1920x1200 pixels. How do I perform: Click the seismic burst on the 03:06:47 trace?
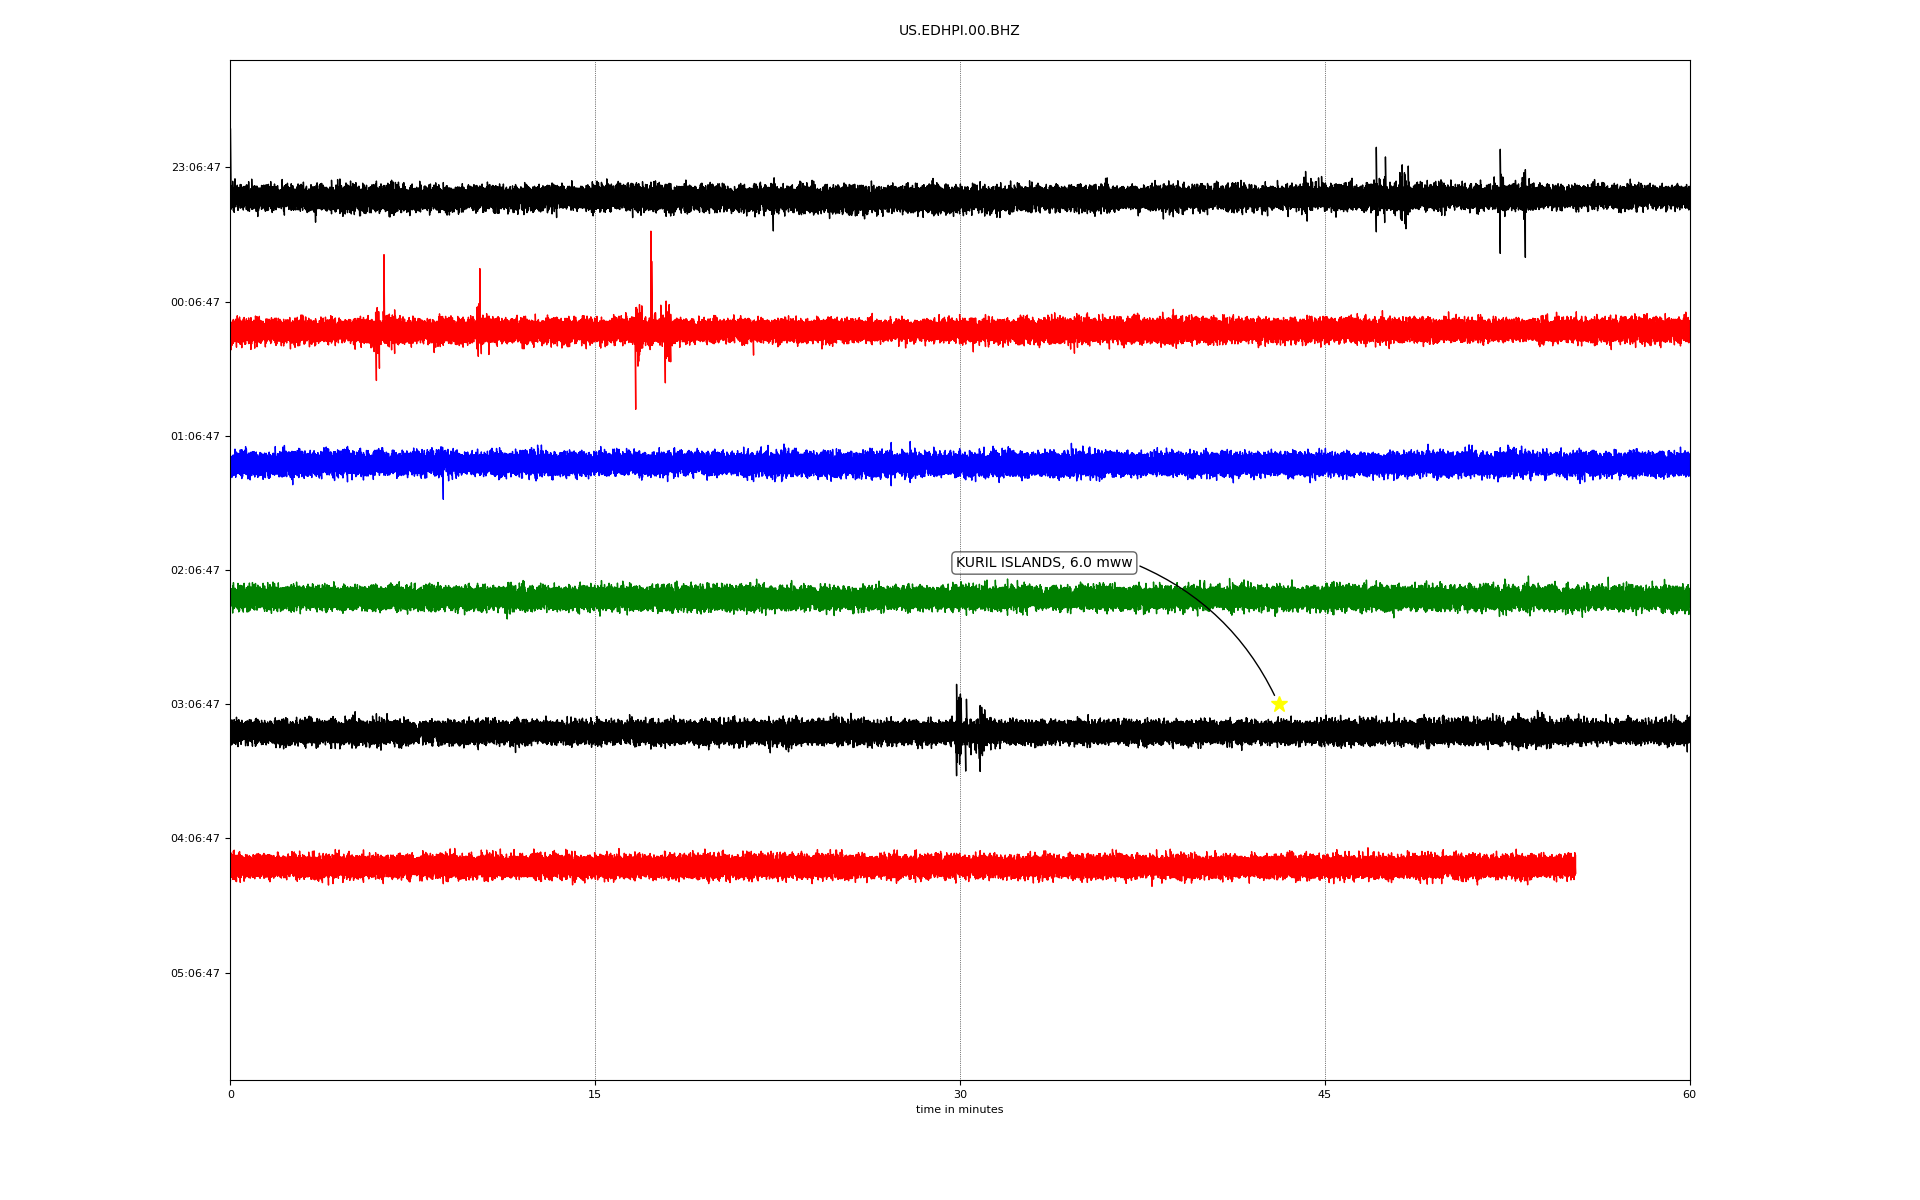pyautogui.click(x=968, y=730)
